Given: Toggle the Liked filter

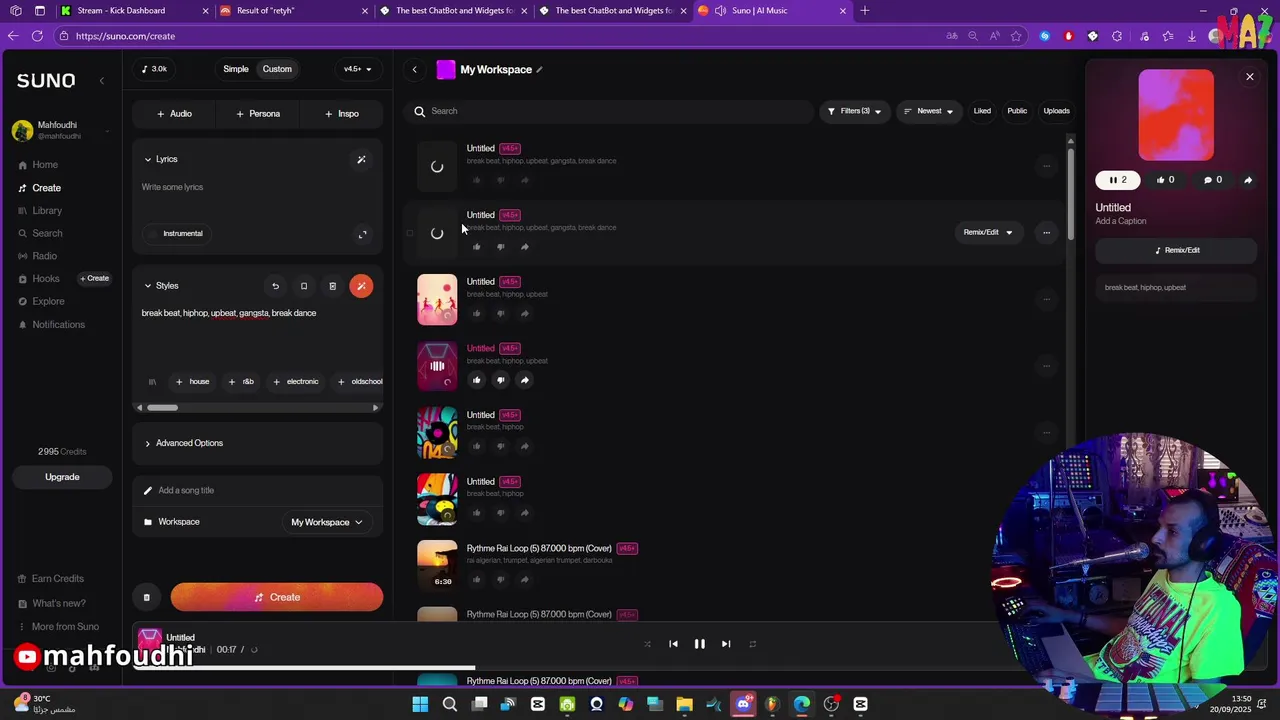Looking at the screenshot, I should 982,111.
